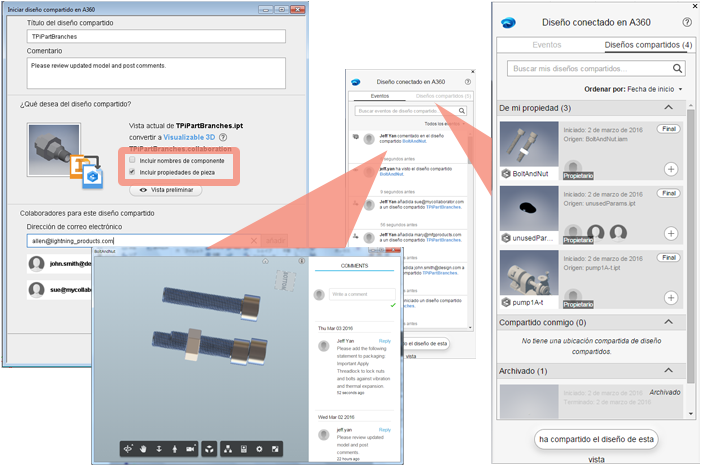Reply to Jeff Yan's Threadlock comment
Screen dimensions: 701x467
(x=384, y=341)
